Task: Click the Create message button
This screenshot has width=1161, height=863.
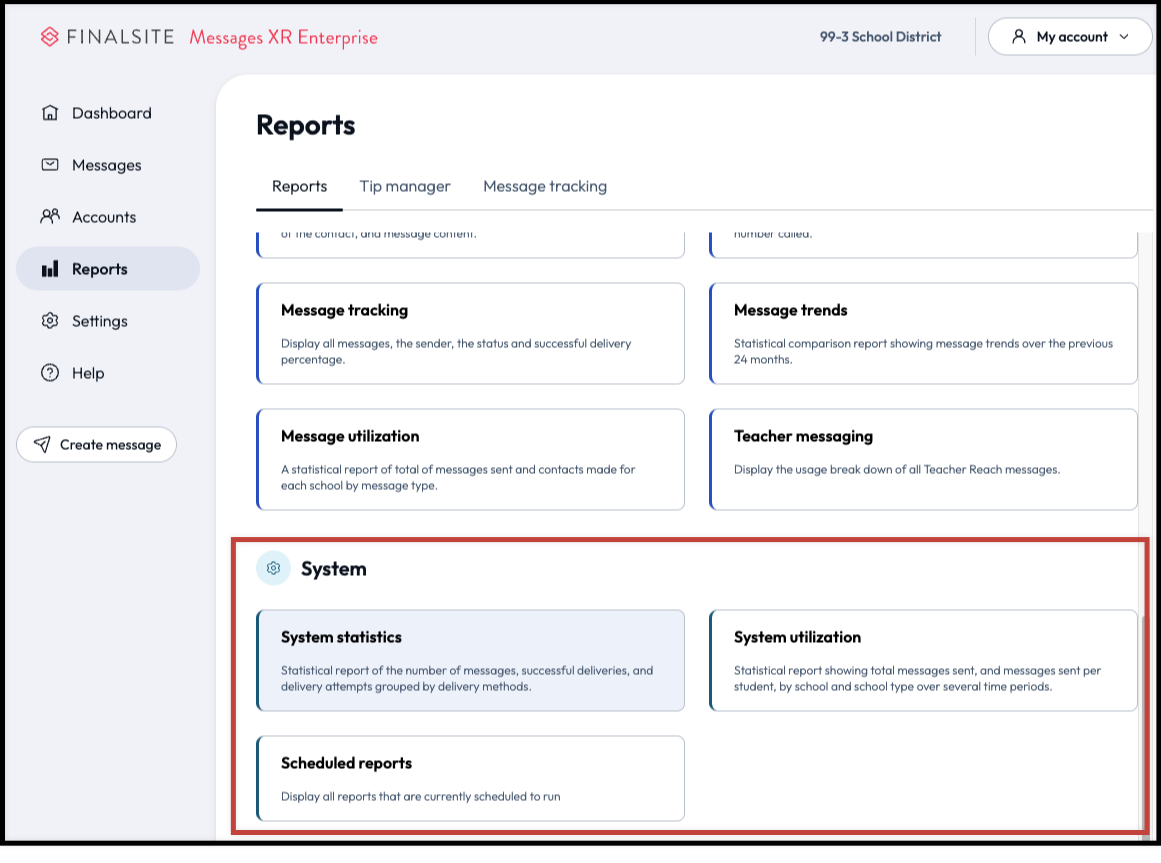Action: (96, 444)
